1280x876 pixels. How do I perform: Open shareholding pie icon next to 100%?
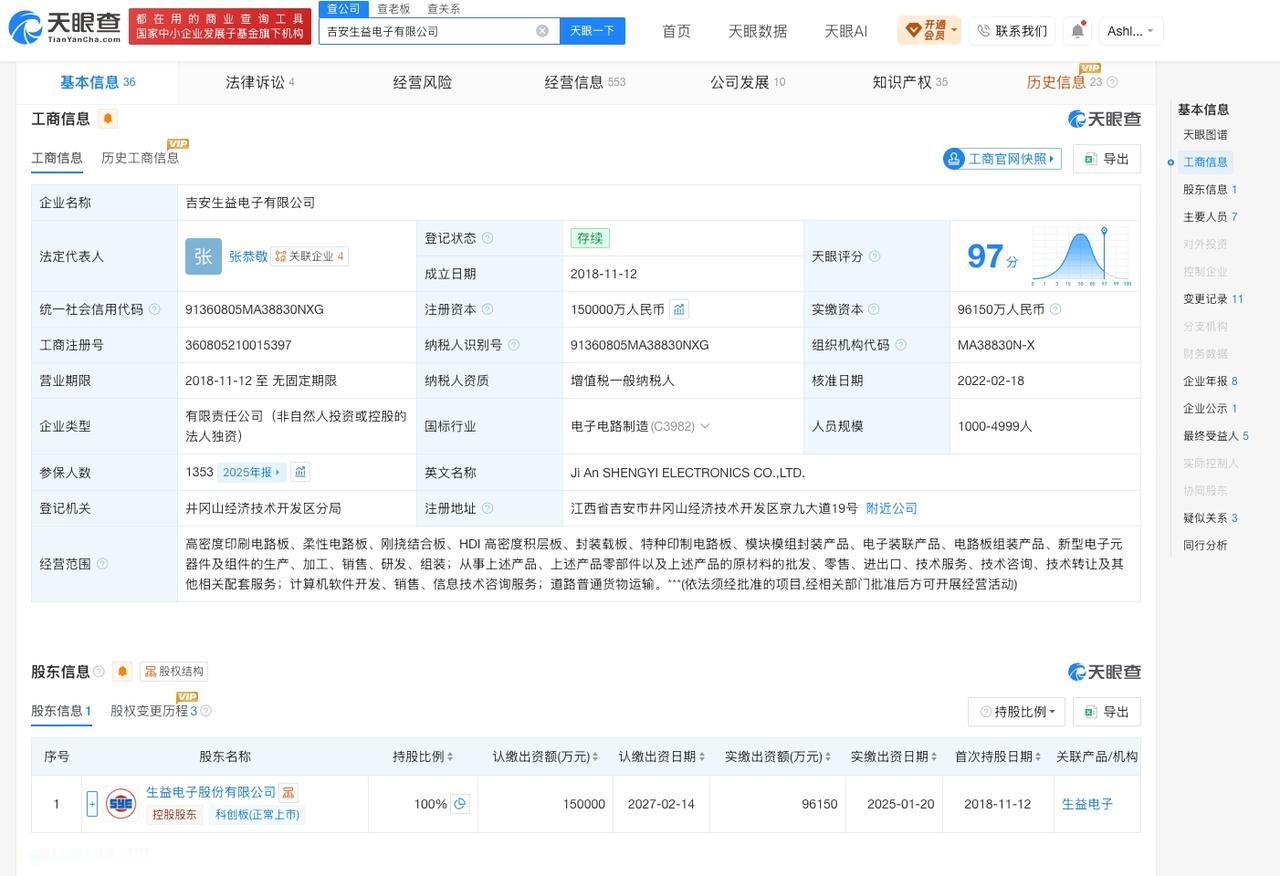click(460, 803)
